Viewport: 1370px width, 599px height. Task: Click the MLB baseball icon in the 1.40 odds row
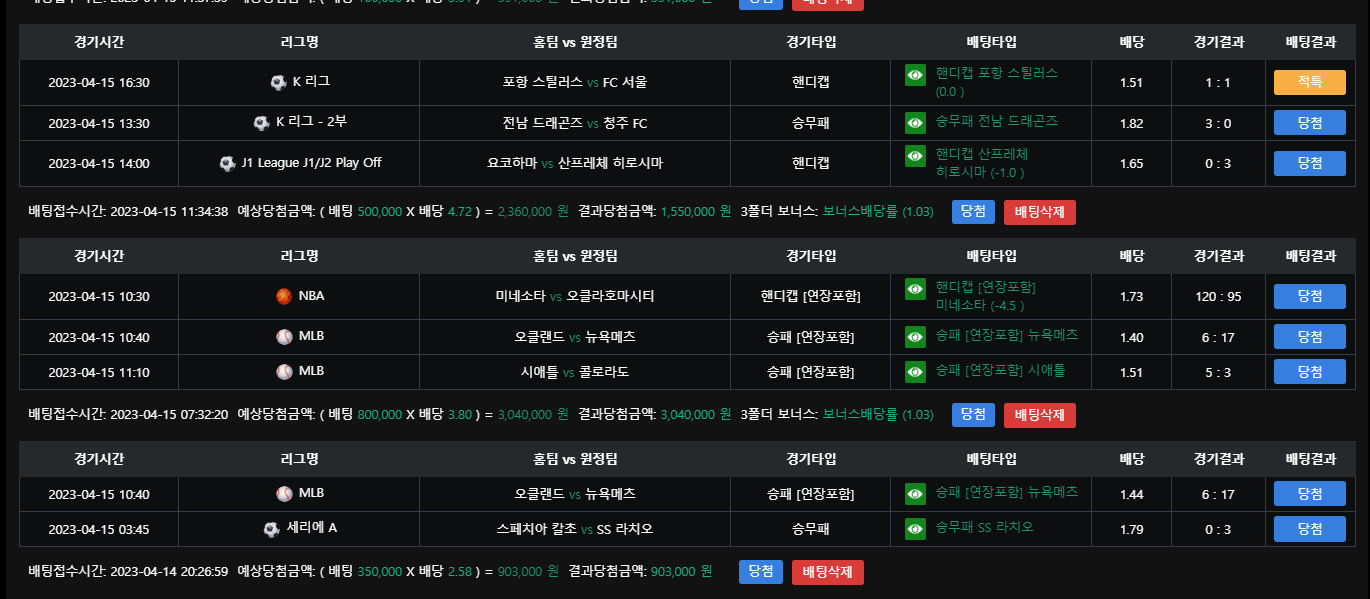(x=284, y=337)
